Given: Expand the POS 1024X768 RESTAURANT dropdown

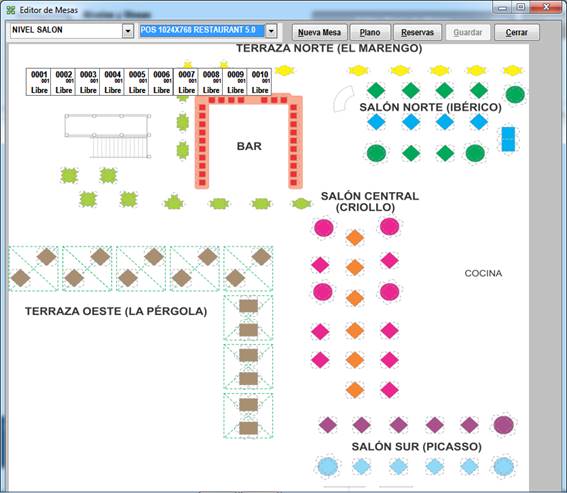Looking at the screenshot, I should (x=271, y=31).
